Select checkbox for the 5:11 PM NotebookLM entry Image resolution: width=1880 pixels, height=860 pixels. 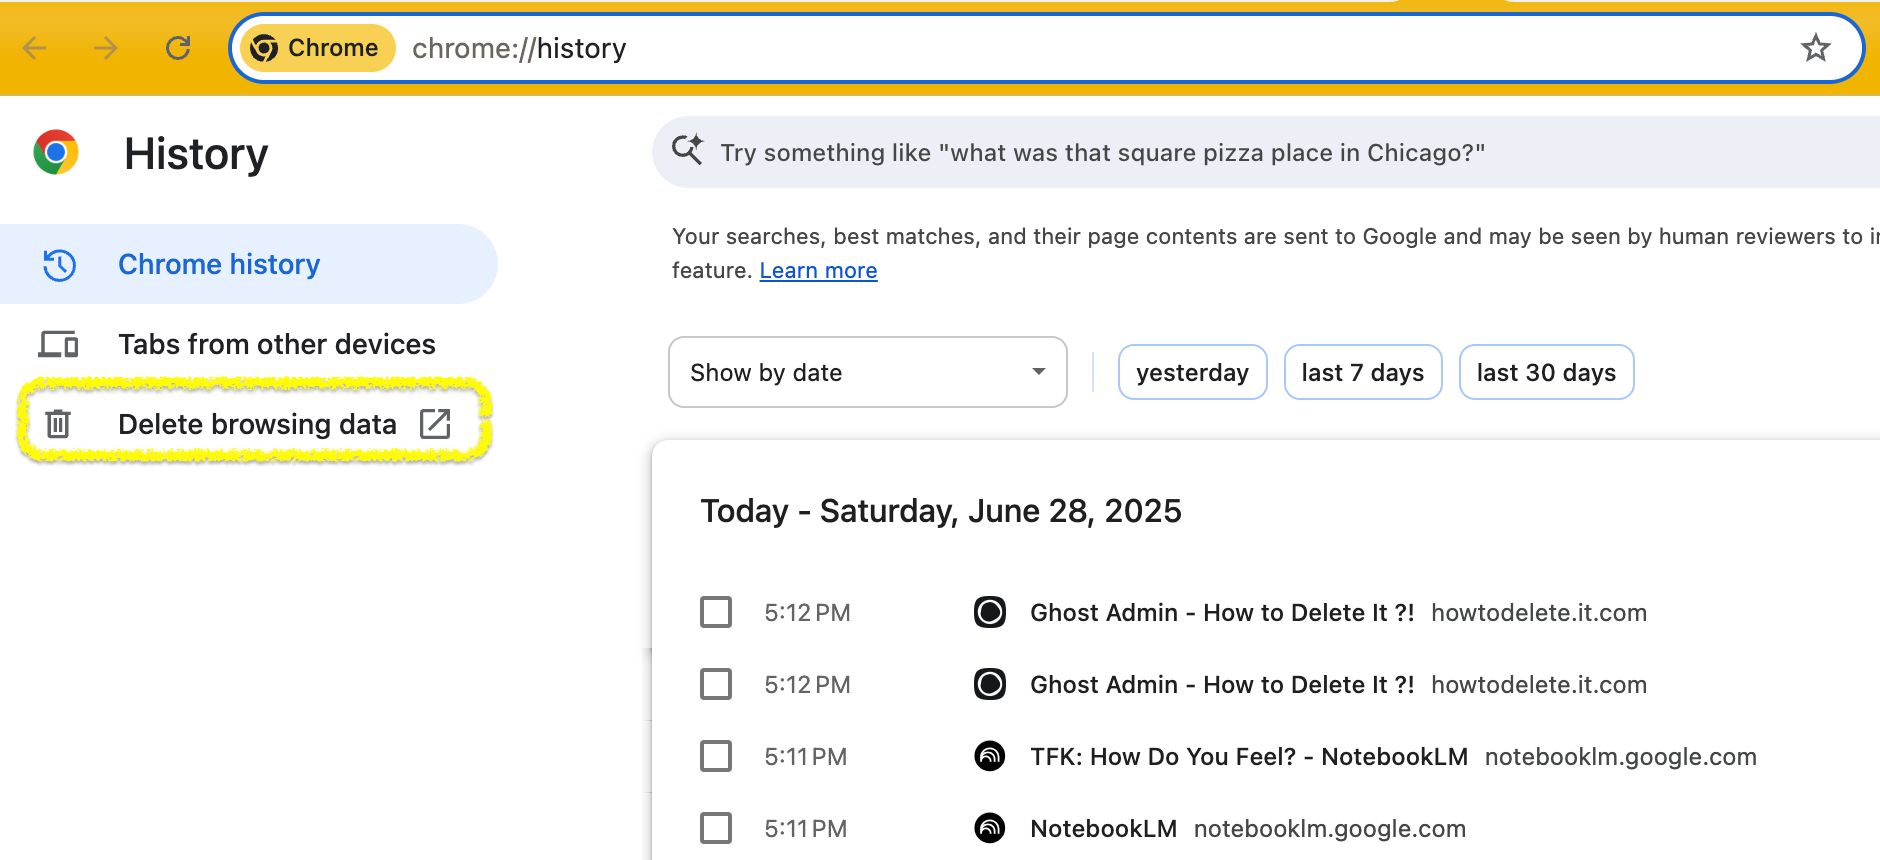[716, 828]
